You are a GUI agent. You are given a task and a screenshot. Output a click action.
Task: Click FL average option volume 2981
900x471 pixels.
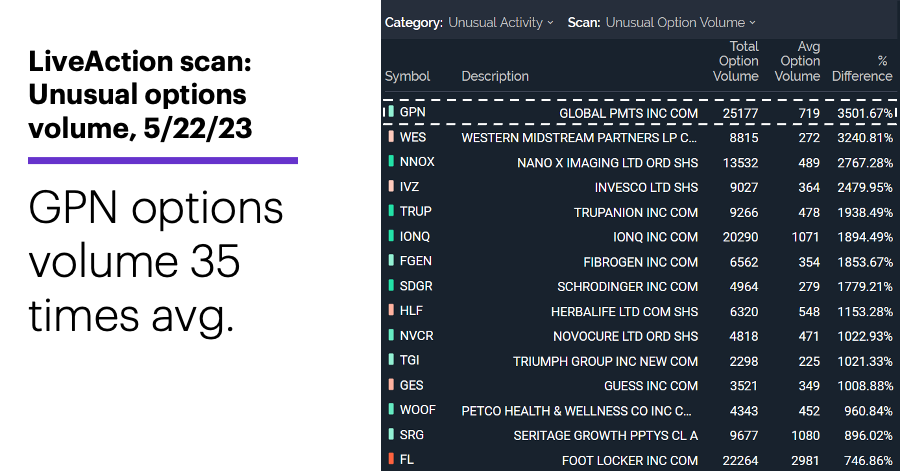point(805,461)
